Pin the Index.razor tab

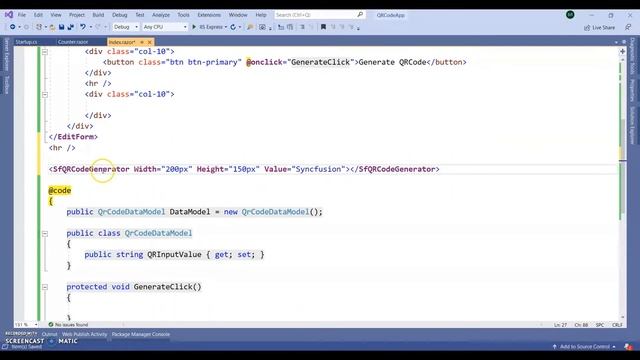tap(142, 42)
